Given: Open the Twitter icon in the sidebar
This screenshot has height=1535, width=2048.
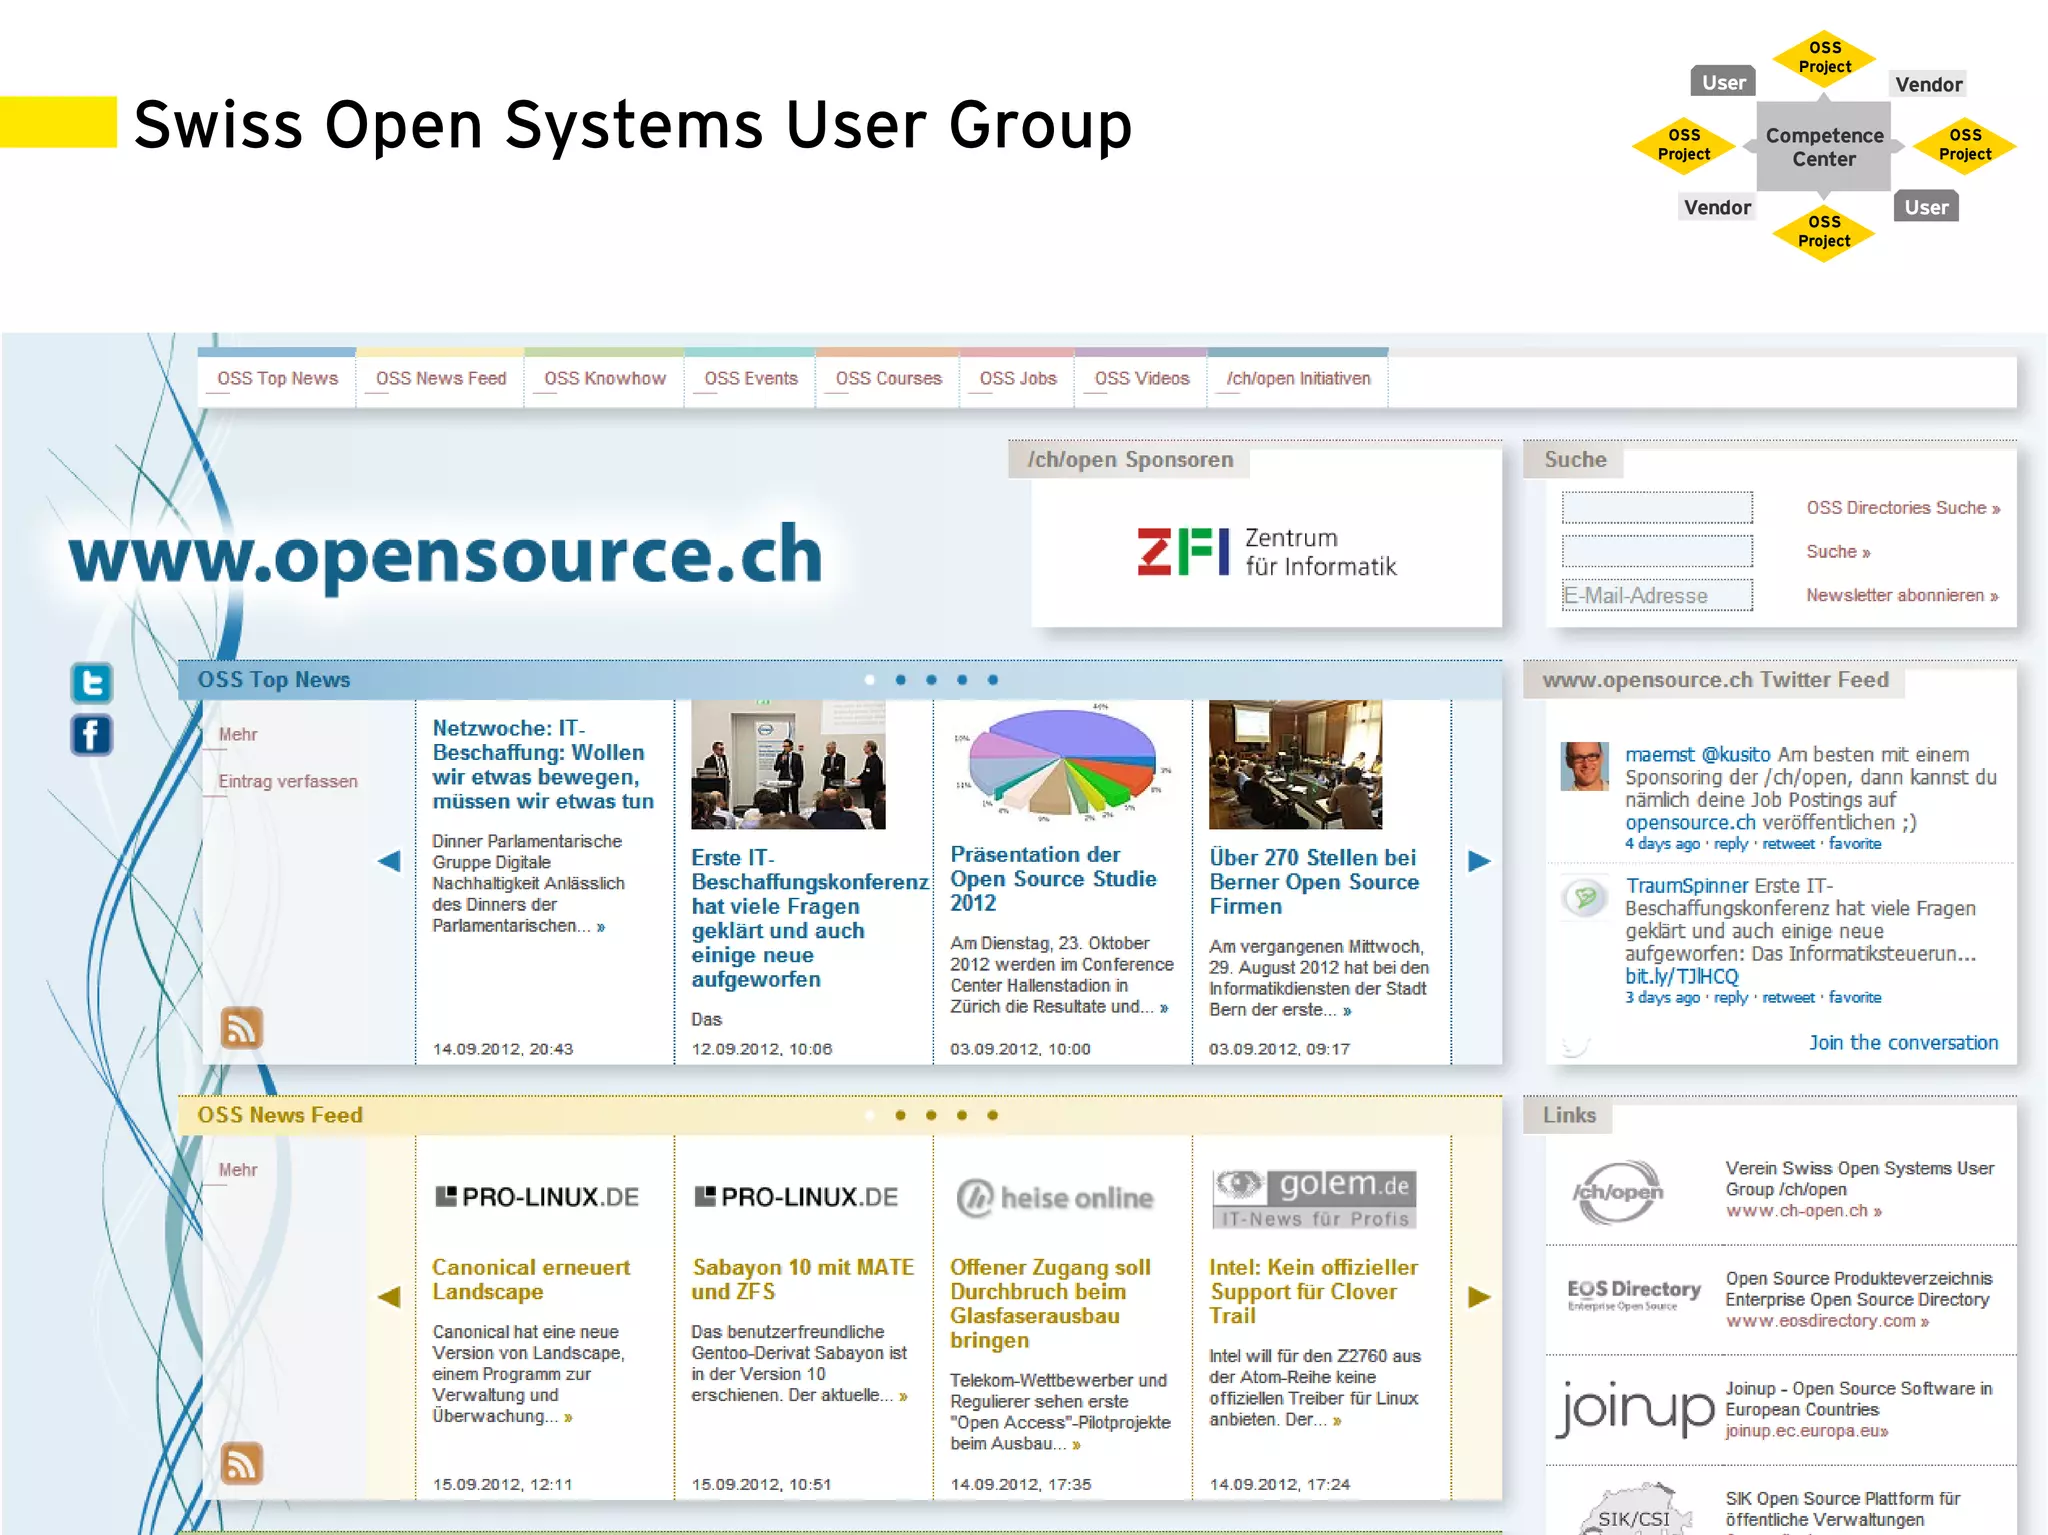Looking at the screenshot, I should (91, 684).
